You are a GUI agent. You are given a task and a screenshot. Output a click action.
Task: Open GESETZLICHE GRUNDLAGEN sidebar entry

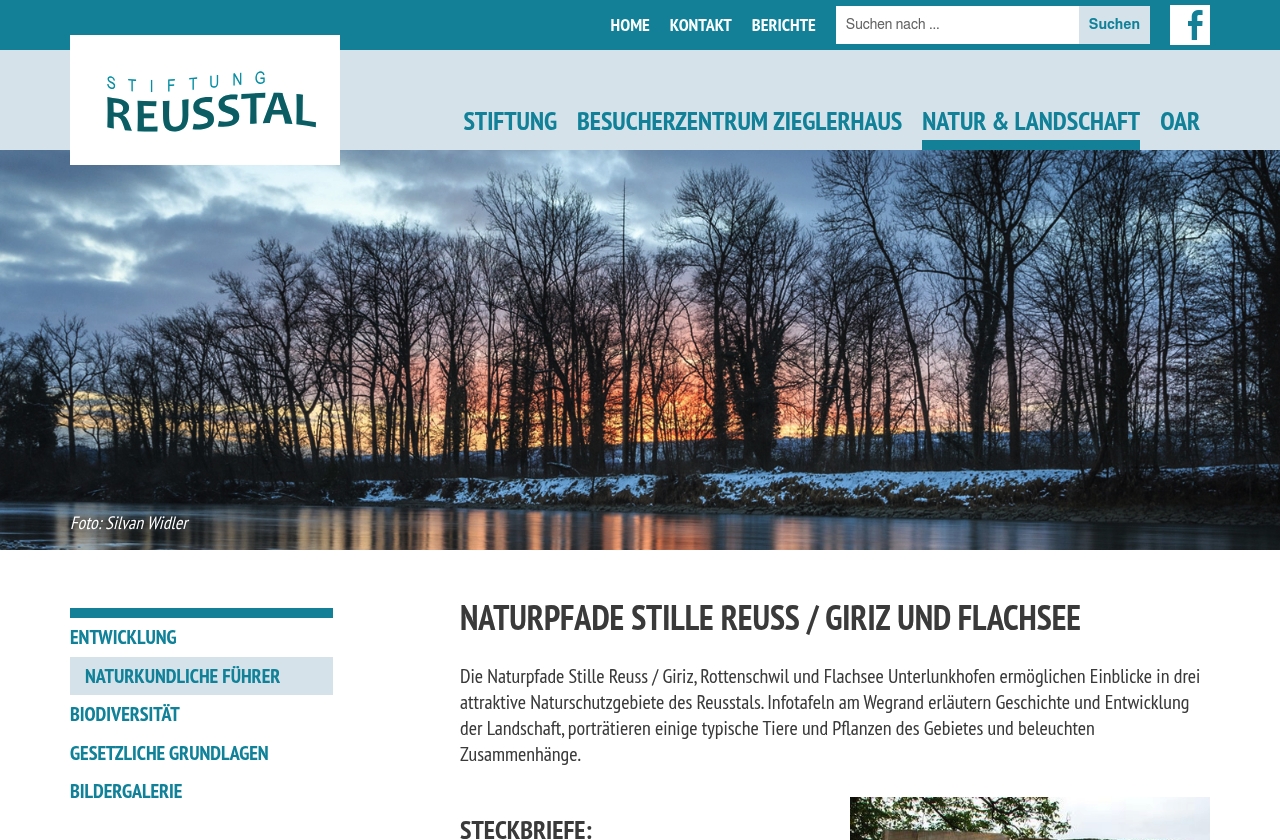(x=169, y=753)
